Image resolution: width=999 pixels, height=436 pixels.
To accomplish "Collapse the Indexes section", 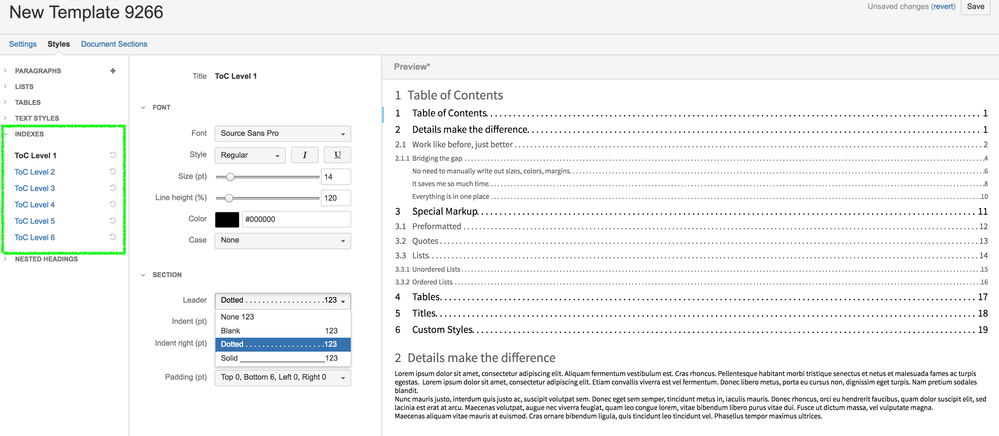I will [x=6, y=134].
